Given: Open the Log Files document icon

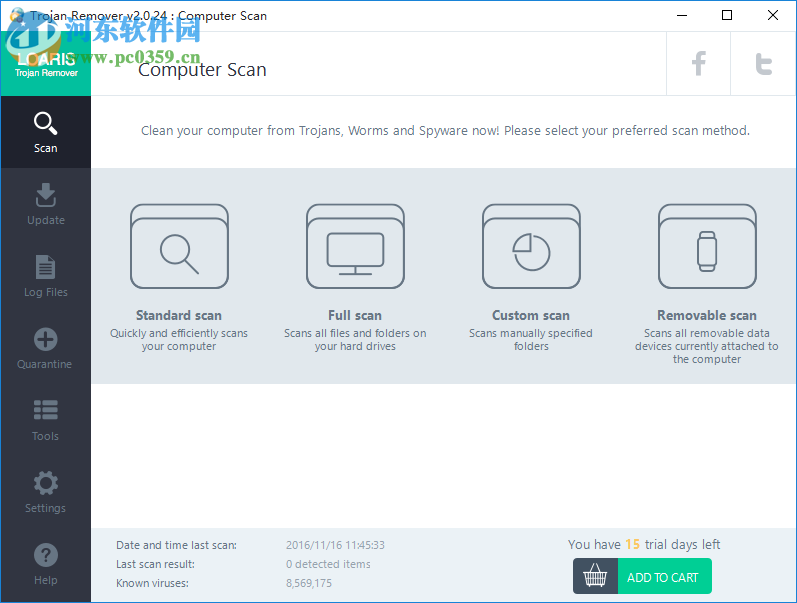Looking at the screenshot, I should pyautogui.click(x=45, y=267).
